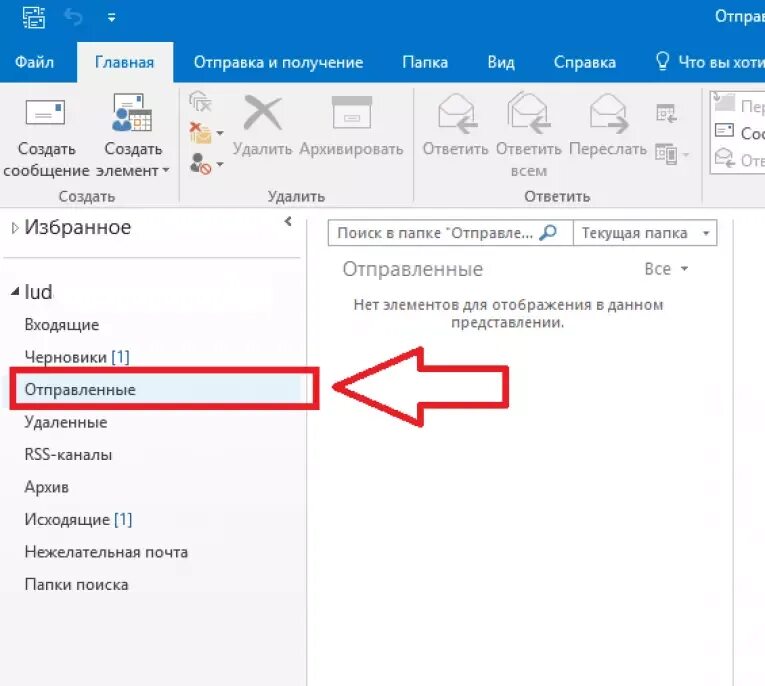Open the Удаленные folder
765x686 pixels.
pyautogui.click(x=66, y=422)
